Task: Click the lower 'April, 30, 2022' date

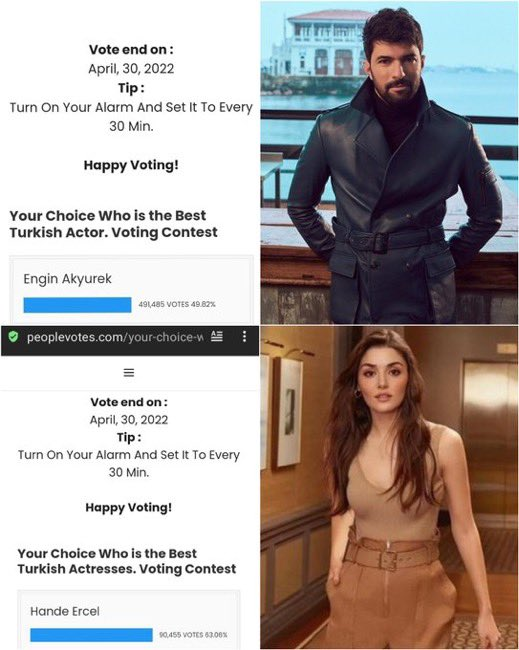Action: click(129, 420)
